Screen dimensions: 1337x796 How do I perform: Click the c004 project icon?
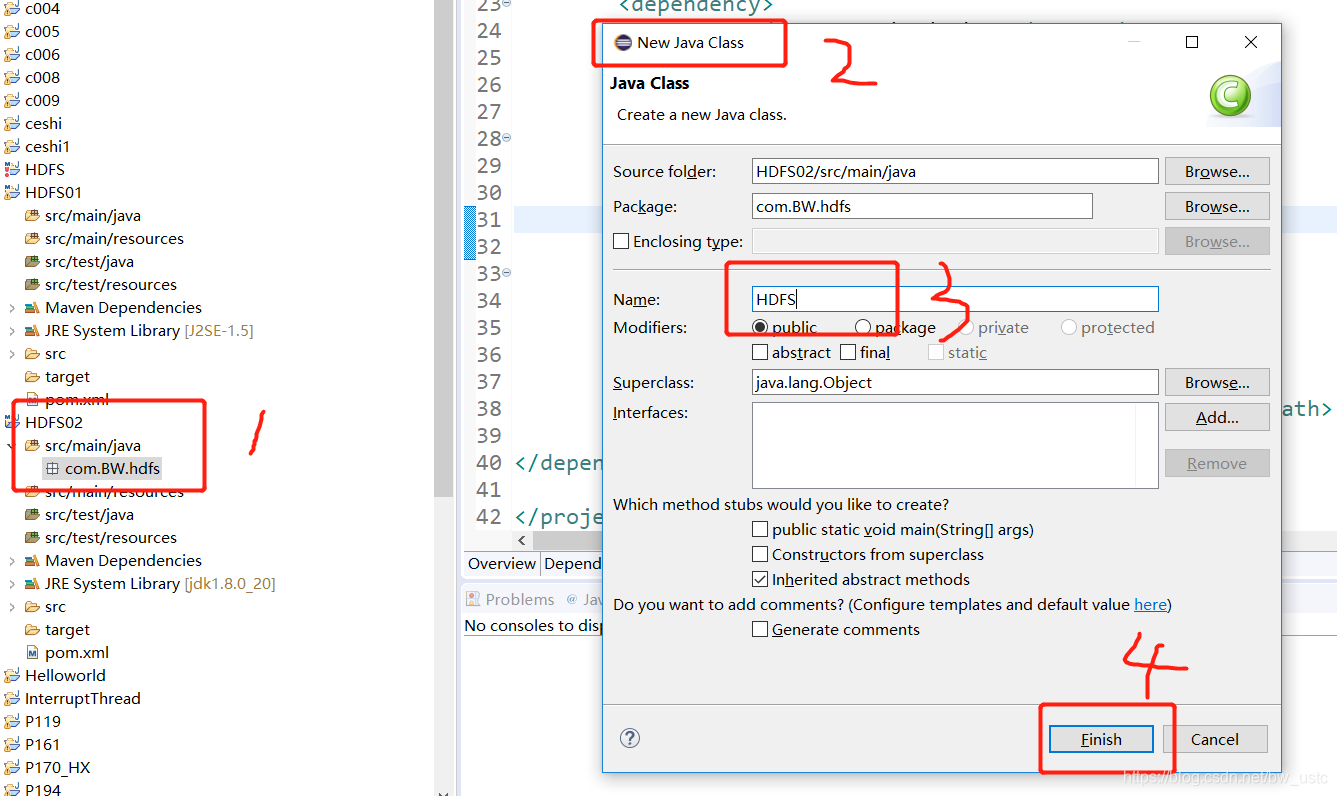(x=12, y=8)
